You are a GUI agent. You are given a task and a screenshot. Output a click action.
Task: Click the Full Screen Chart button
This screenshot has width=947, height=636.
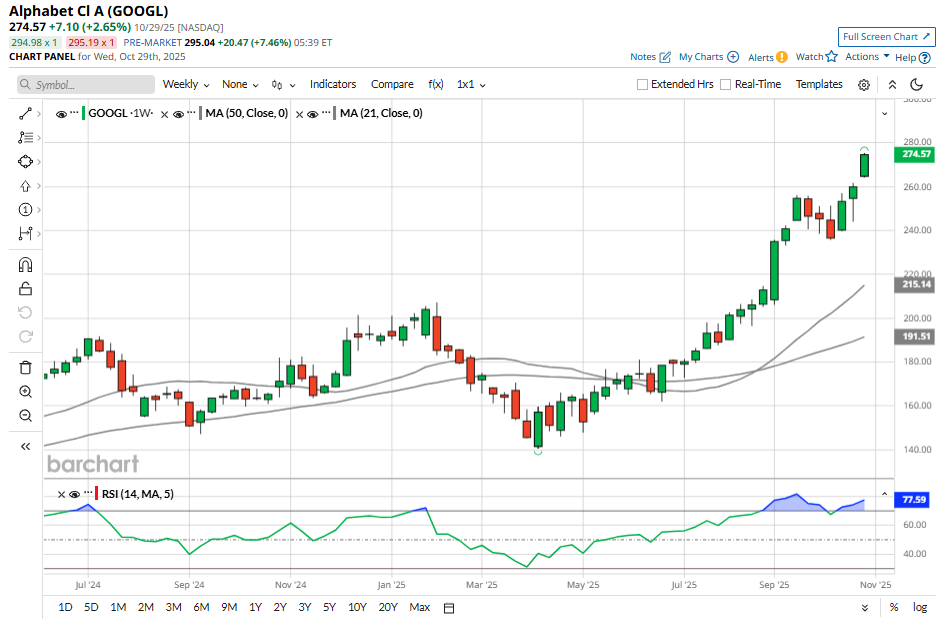click(x=886, y=37)
